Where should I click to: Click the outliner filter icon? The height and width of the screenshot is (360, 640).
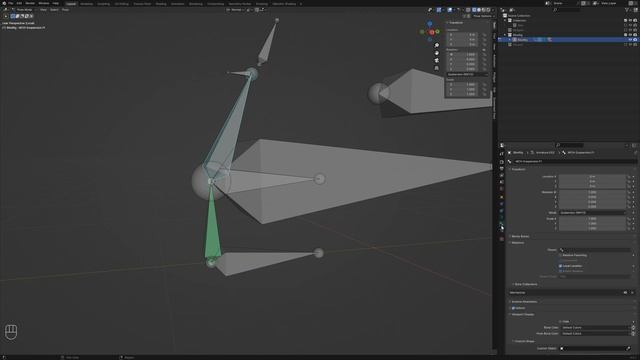pos(627,10)
